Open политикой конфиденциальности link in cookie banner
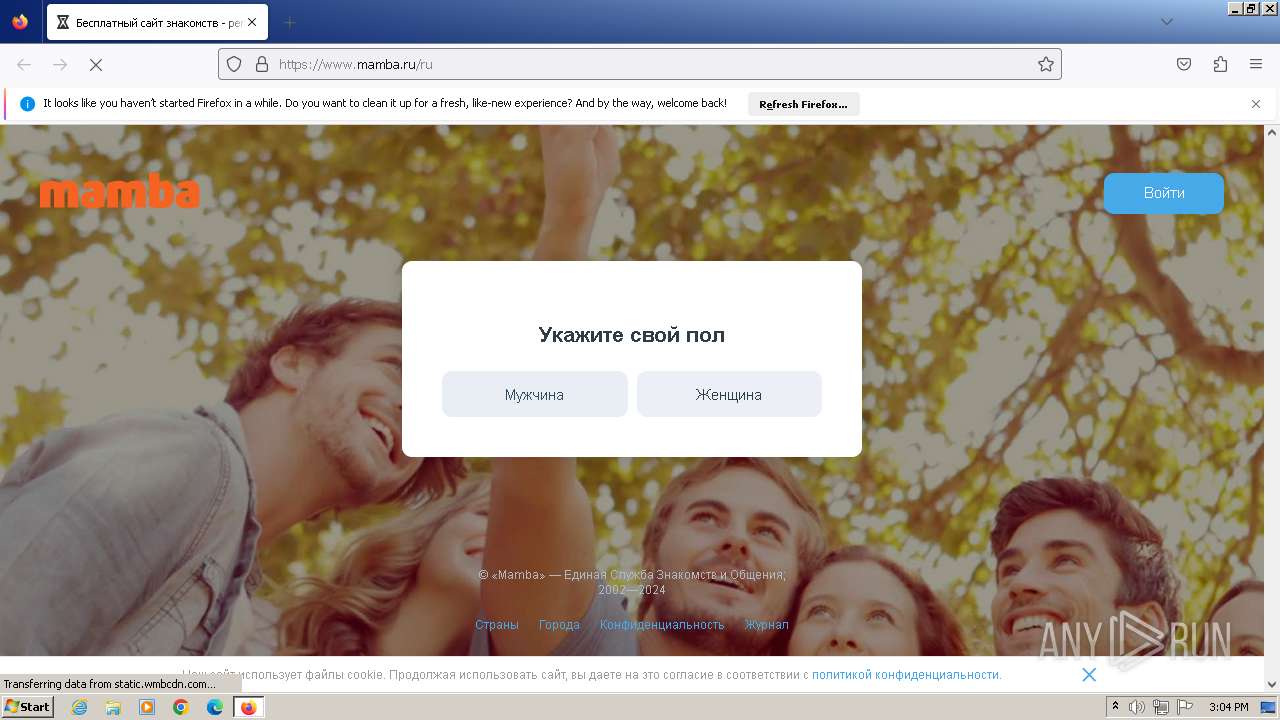 coord(905,675)
